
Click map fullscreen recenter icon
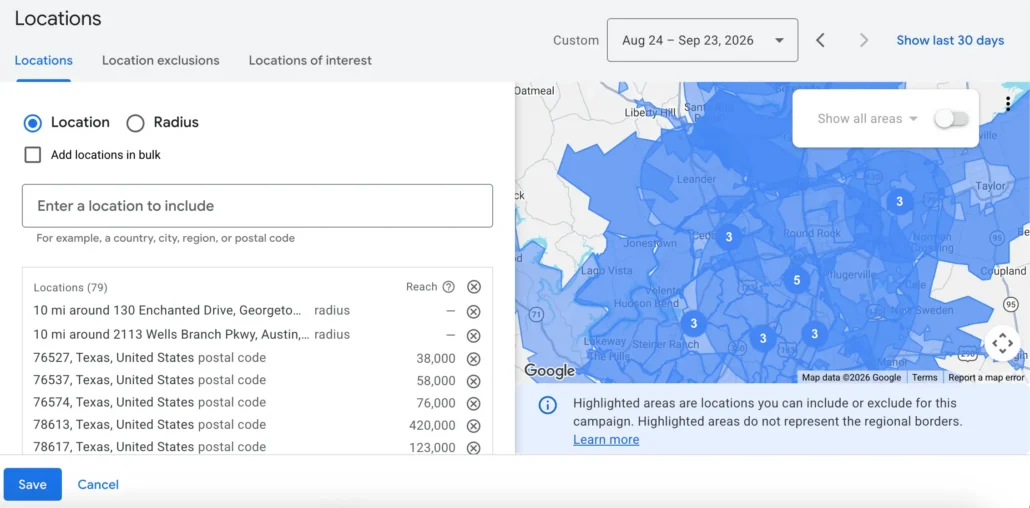coord(1002,343)
